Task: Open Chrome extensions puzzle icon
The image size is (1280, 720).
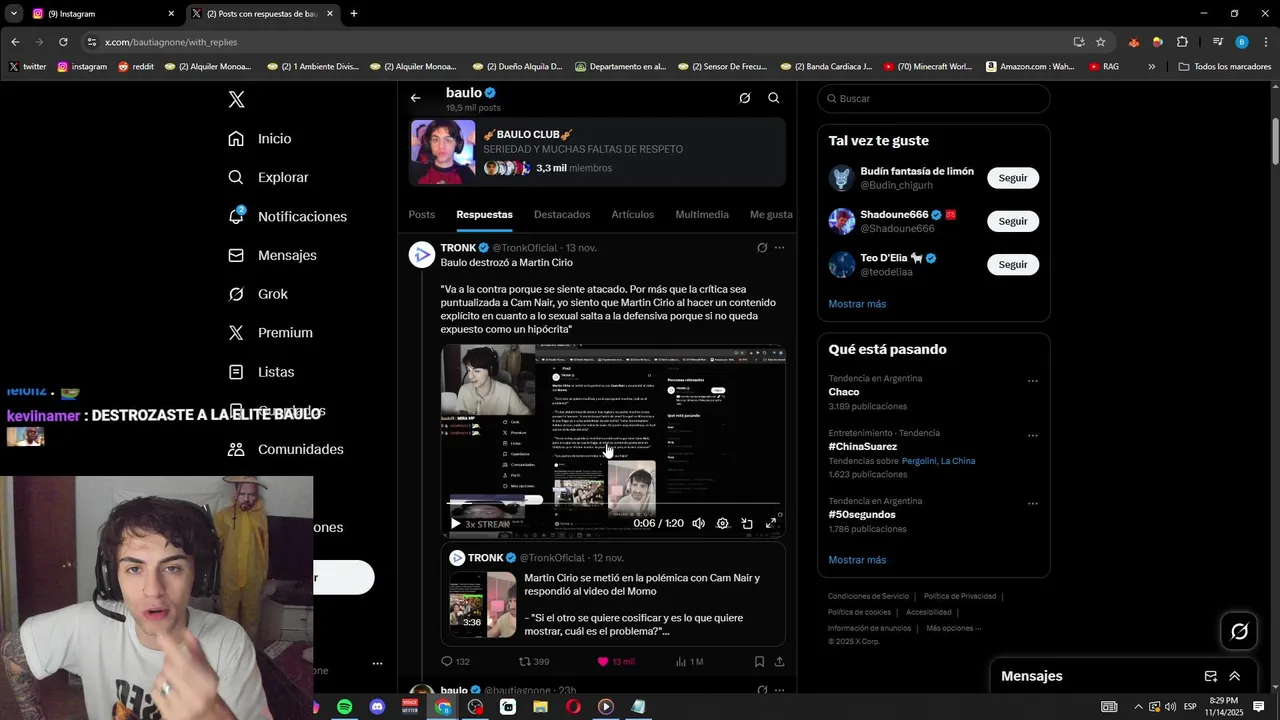Action: [x=1182, y=42]
